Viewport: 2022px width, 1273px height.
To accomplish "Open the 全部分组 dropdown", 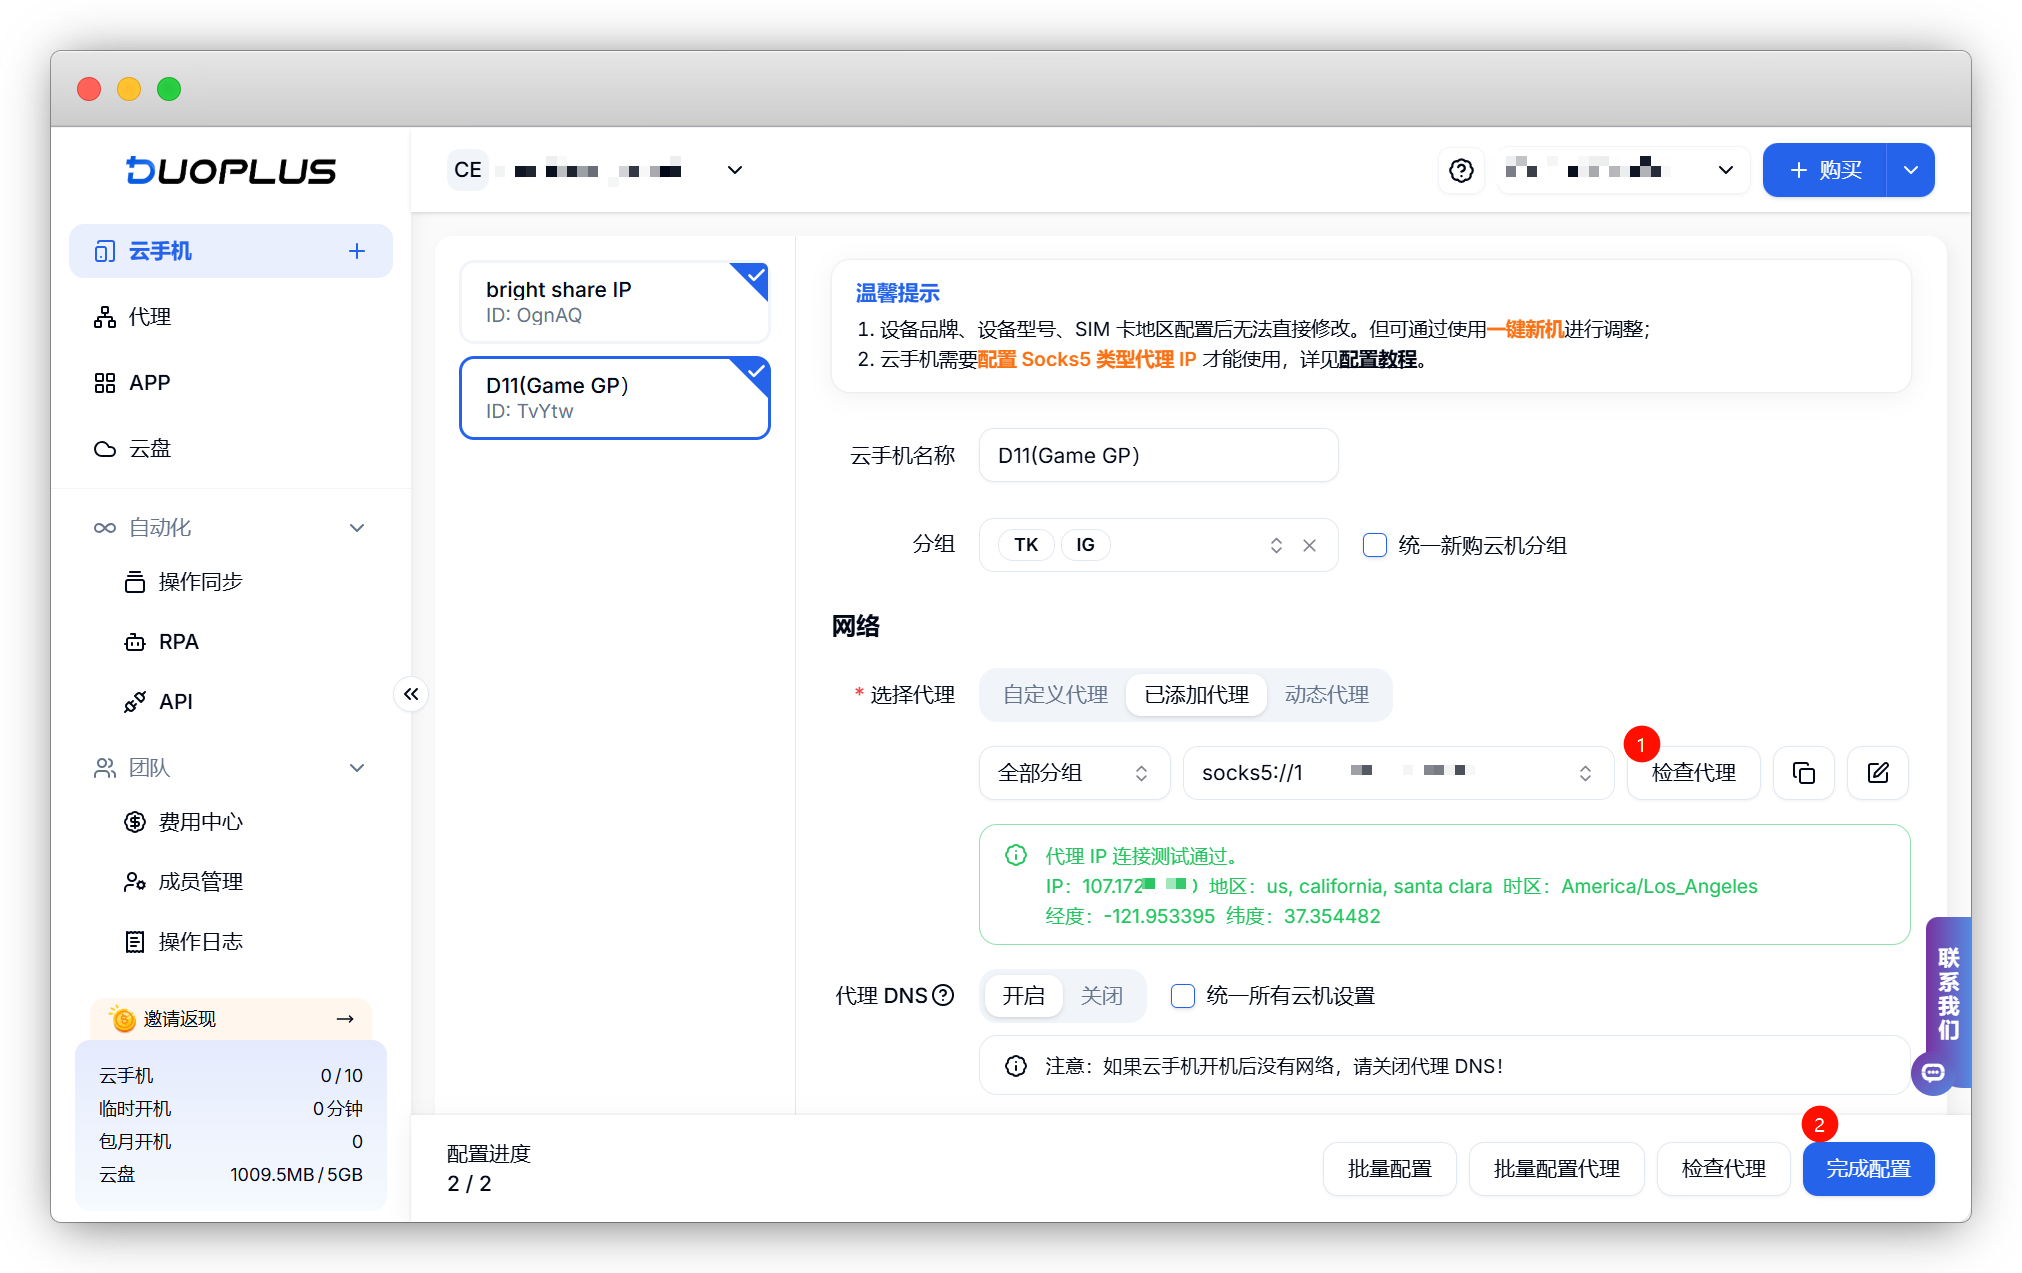I will coord(1073,773).
